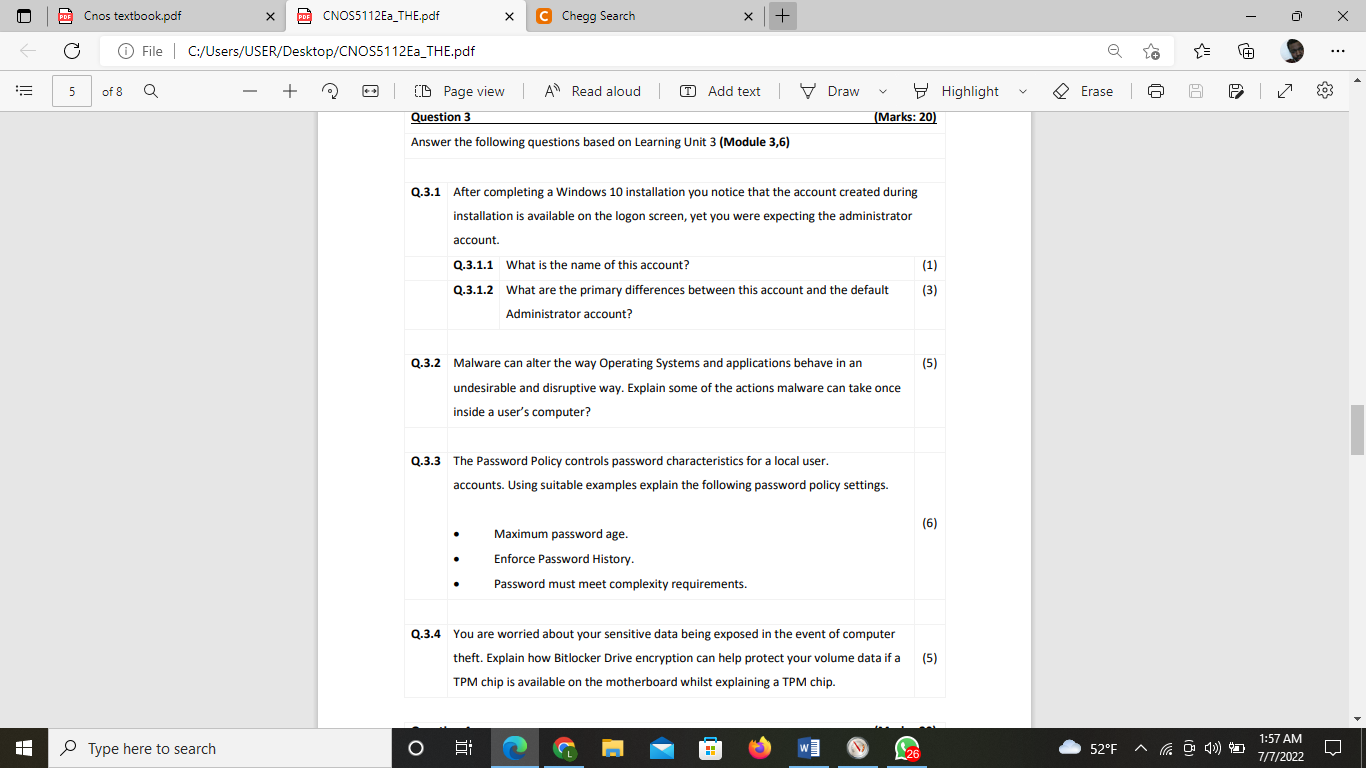1366x768 pixels.
Task: Click the 'Question 3' heading text
Action: click(x=440, y=117)
